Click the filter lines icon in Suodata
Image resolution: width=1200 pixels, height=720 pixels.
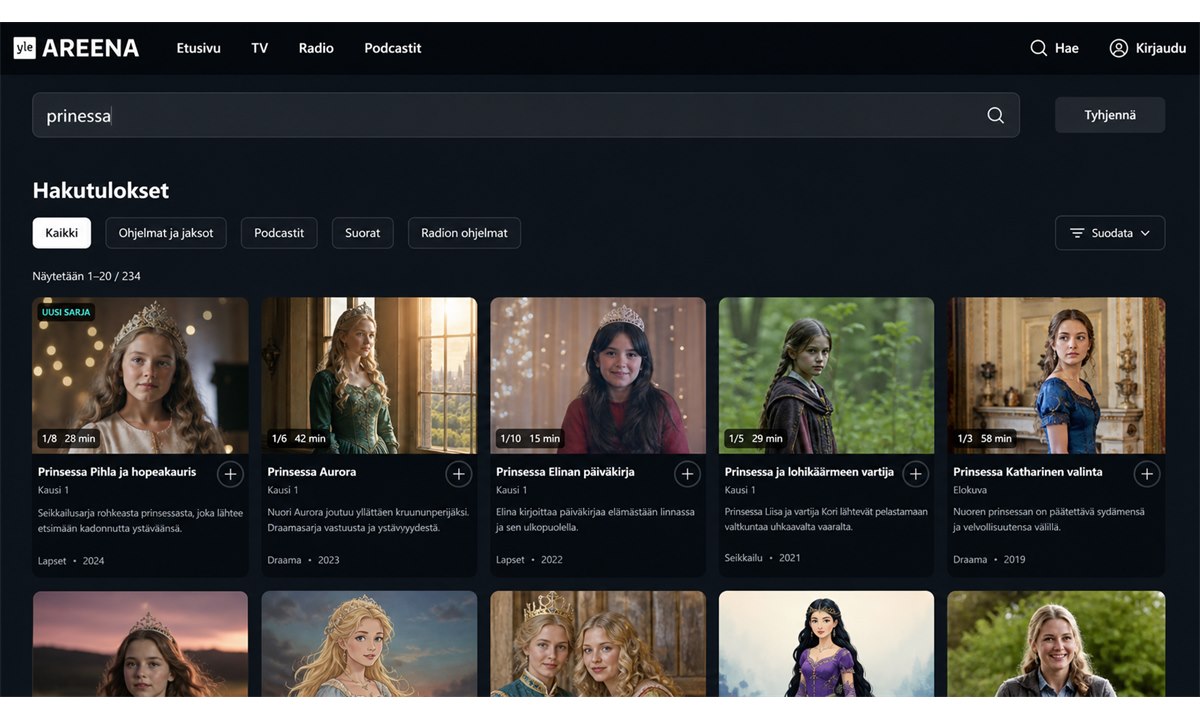point(1077,233)
